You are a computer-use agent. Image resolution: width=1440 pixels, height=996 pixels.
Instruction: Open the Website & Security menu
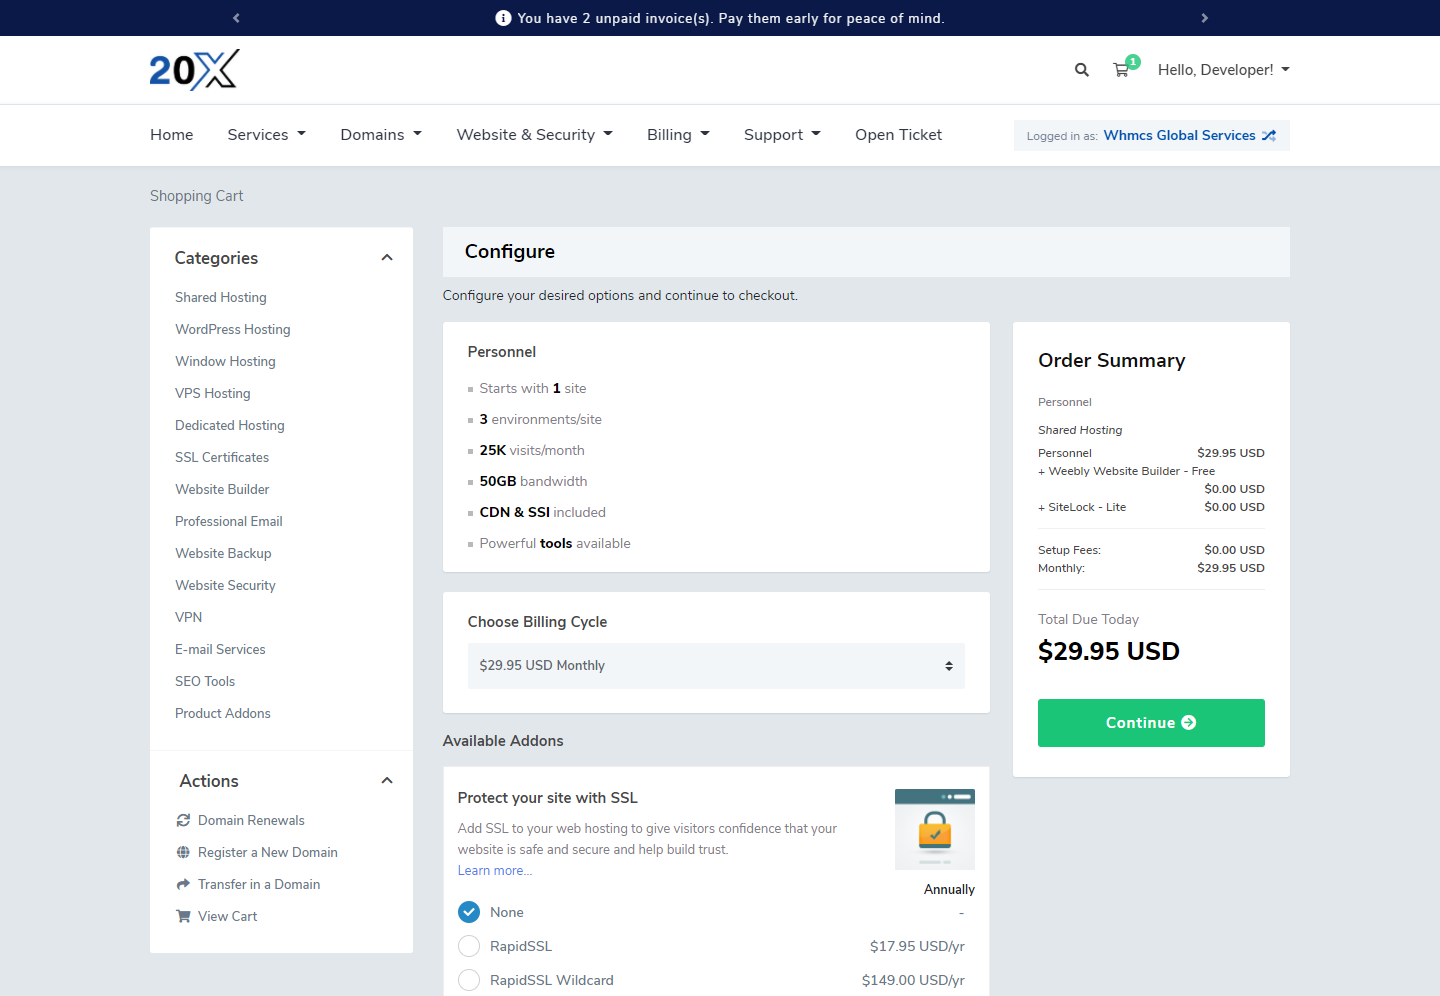pyautogui.click(x=534, y=135)
